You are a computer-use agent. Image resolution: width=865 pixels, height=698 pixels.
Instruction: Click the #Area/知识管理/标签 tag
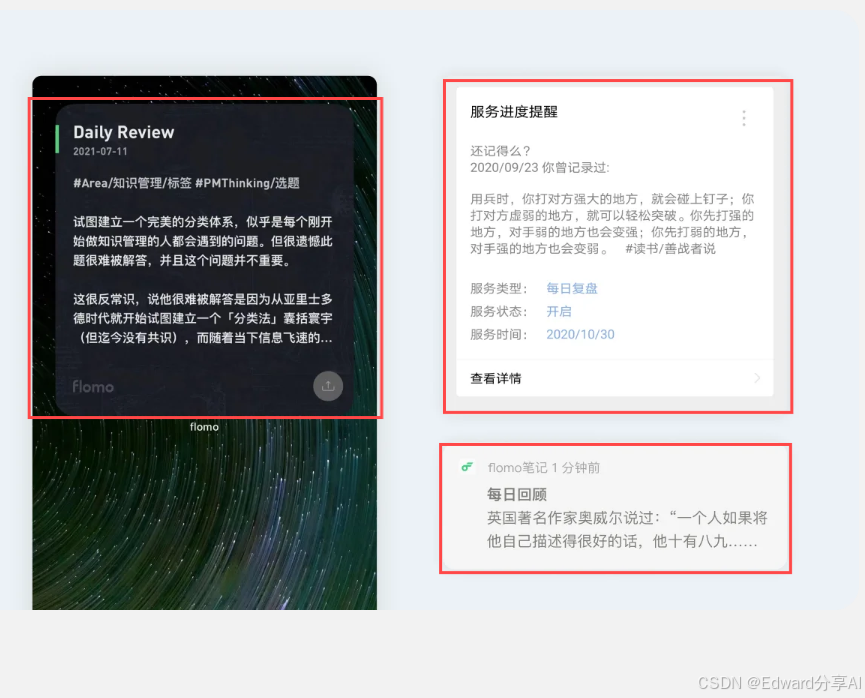click(x=132, y=183)
